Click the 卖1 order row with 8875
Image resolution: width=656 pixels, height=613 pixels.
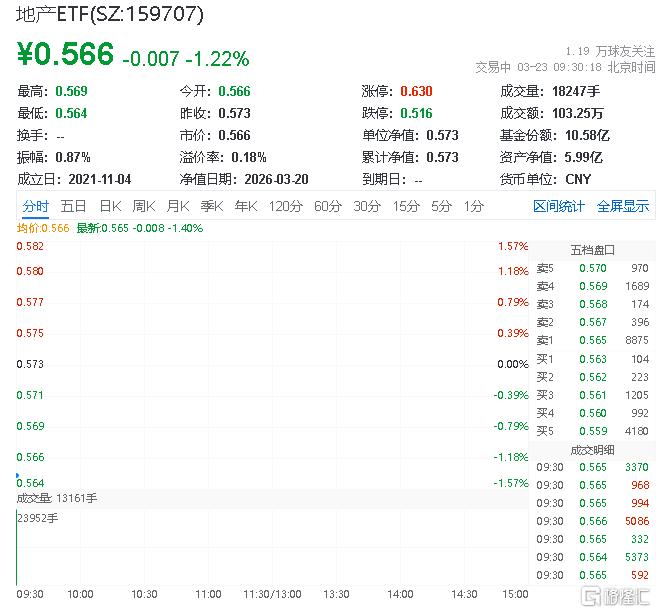(592, 340)
